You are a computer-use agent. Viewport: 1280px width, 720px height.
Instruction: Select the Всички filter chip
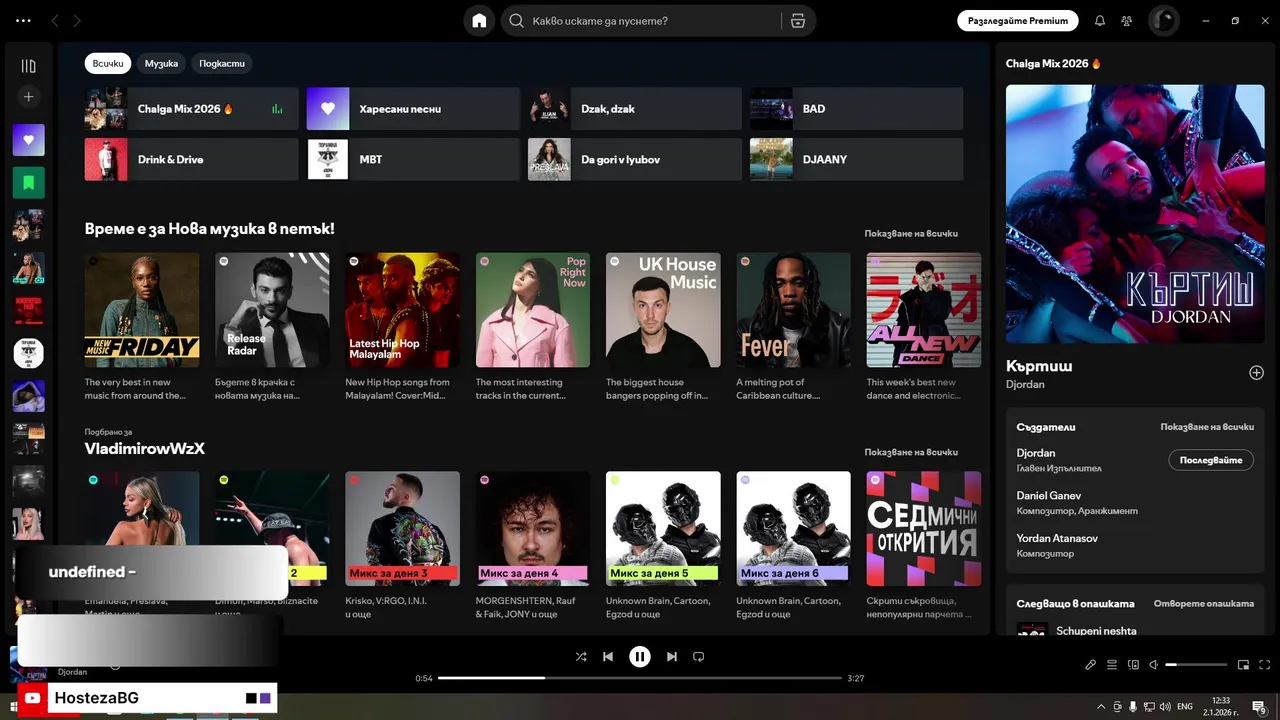click(108, 64)
